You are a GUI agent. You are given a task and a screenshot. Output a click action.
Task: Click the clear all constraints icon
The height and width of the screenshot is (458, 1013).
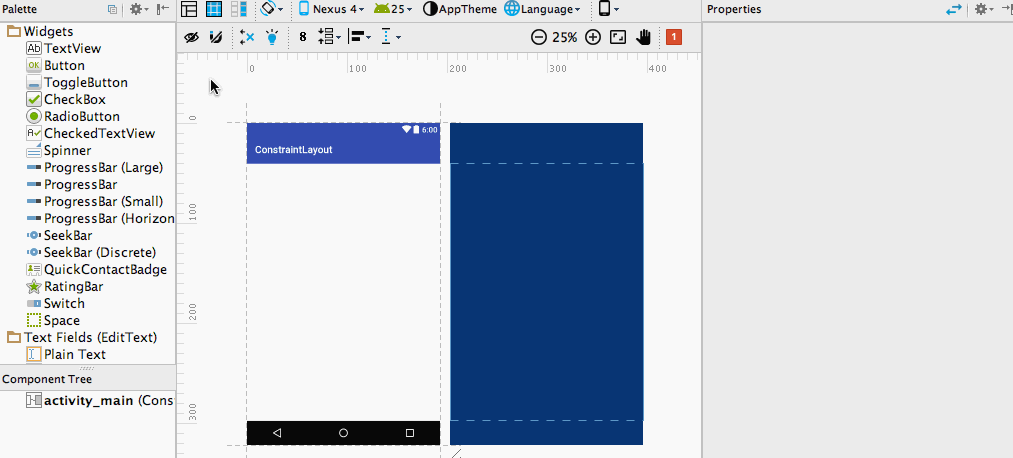coord(247,37)
